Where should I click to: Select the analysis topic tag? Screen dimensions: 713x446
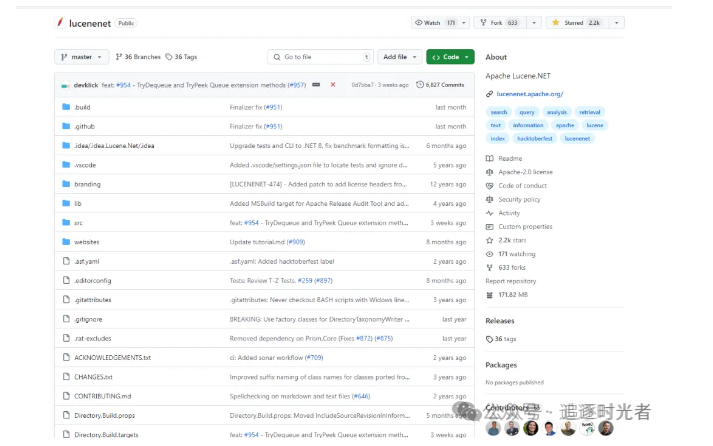tap(557, 112)
